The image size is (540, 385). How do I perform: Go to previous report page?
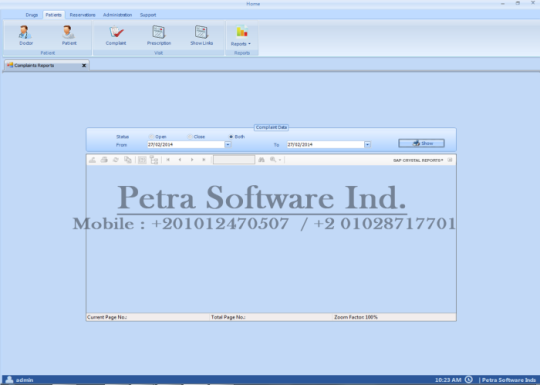[x=180, y=160]
